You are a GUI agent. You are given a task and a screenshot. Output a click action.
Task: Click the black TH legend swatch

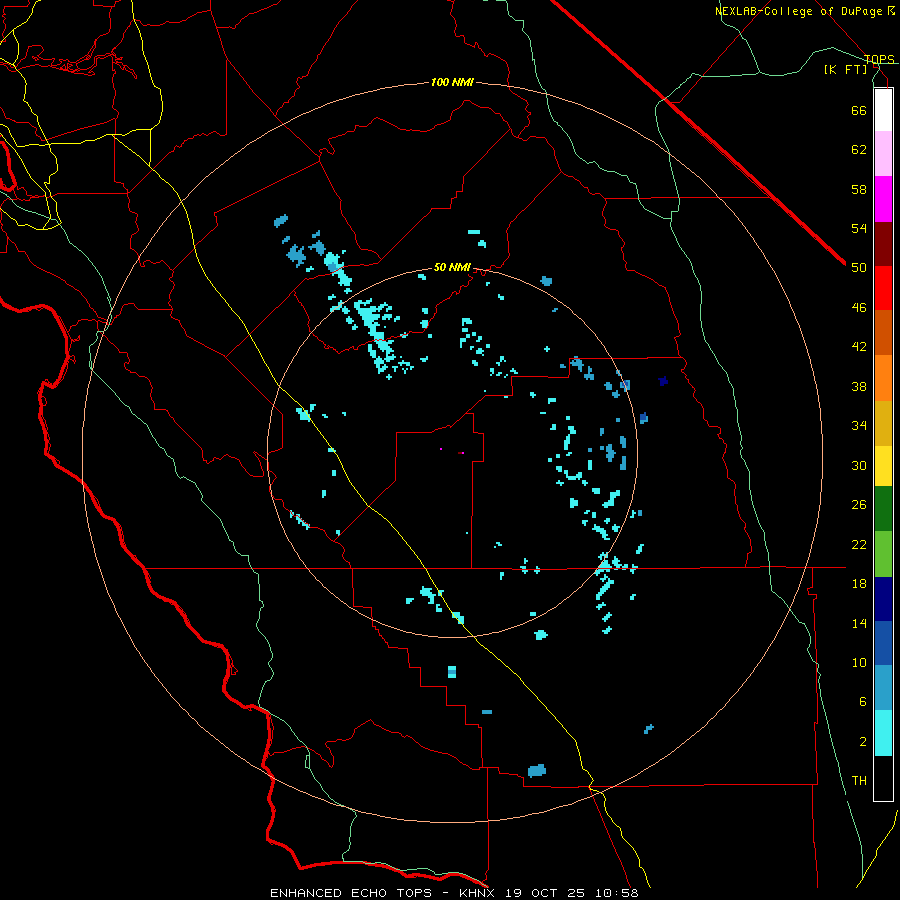click(x=883, y=778)
